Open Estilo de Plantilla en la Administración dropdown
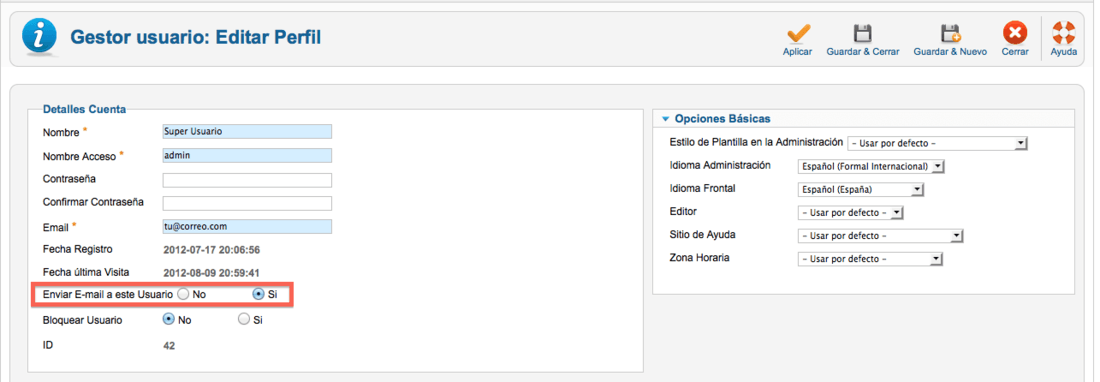 937,144
